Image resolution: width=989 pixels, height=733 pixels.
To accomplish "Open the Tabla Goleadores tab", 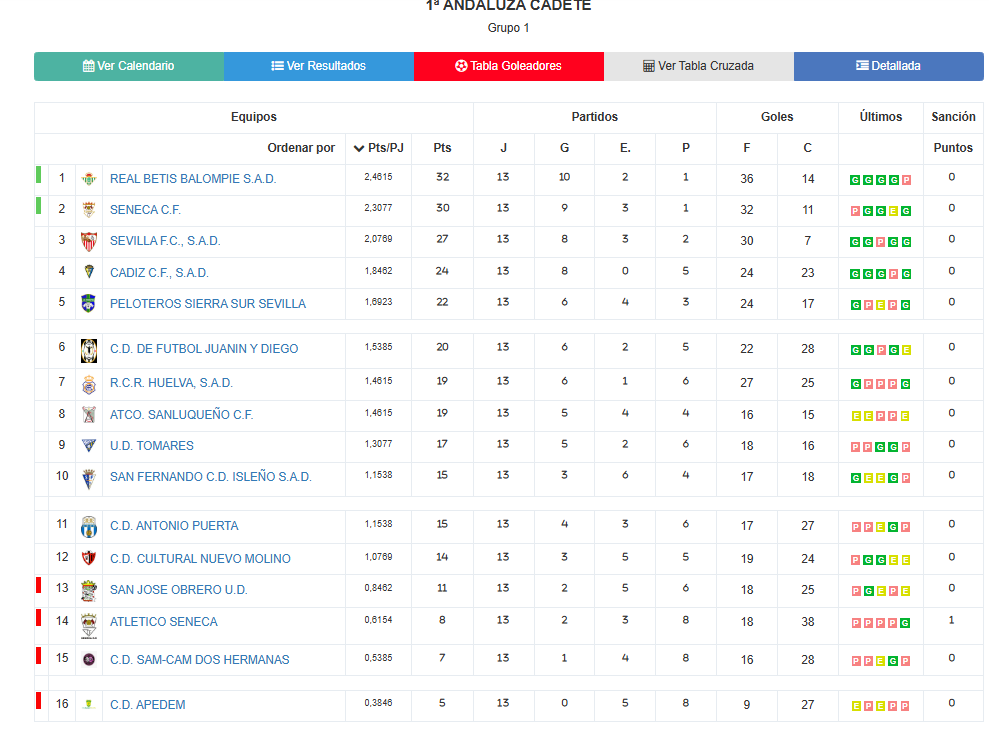I will click(x=508, y=66).
